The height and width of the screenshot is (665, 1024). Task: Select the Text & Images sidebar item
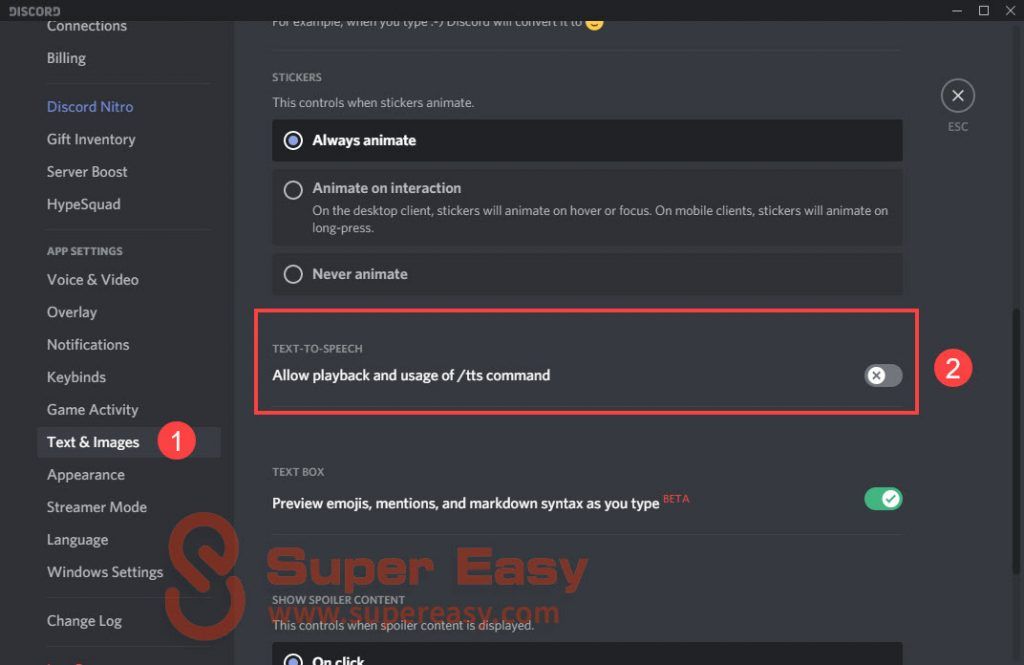tap(93, 442)
